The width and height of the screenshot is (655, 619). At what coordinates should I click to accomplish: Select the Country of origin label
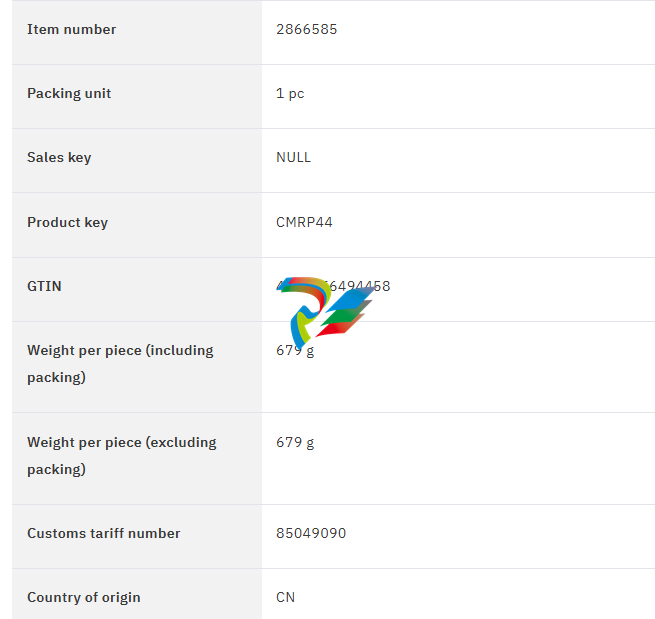[84, 597]
